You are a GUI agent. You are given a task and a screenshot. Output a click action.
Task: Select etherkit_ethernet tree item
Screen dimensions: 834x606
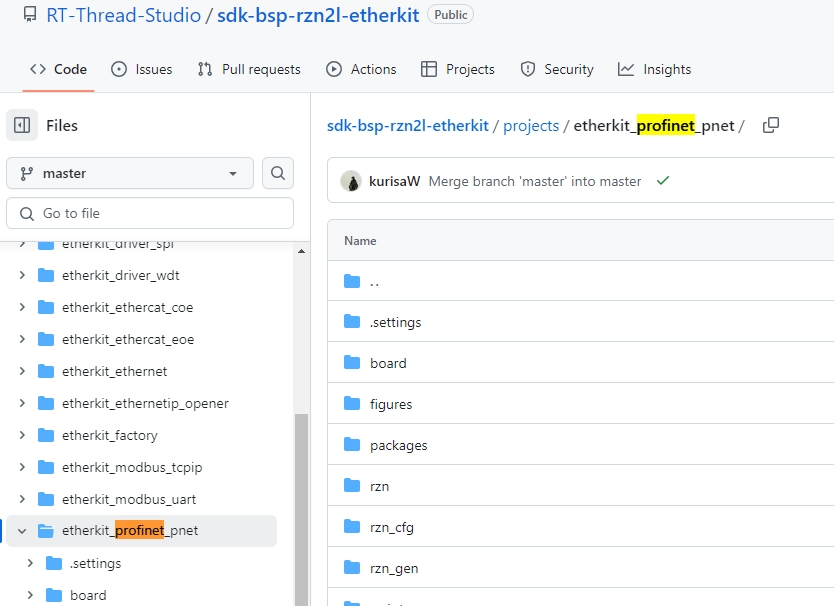[114, 371]
